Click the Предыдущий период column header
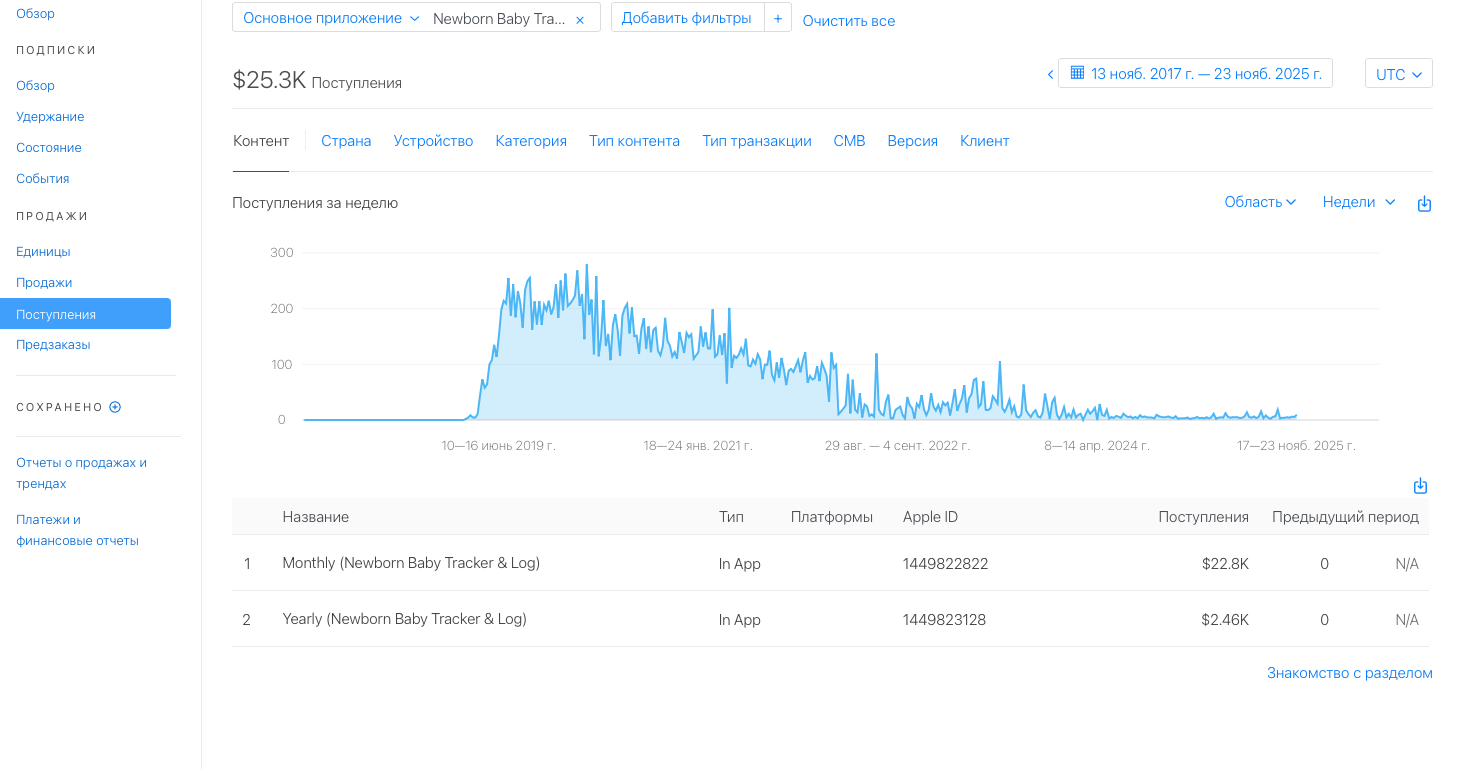The height and width of the screenshot is (769, 1468). 1345,517
